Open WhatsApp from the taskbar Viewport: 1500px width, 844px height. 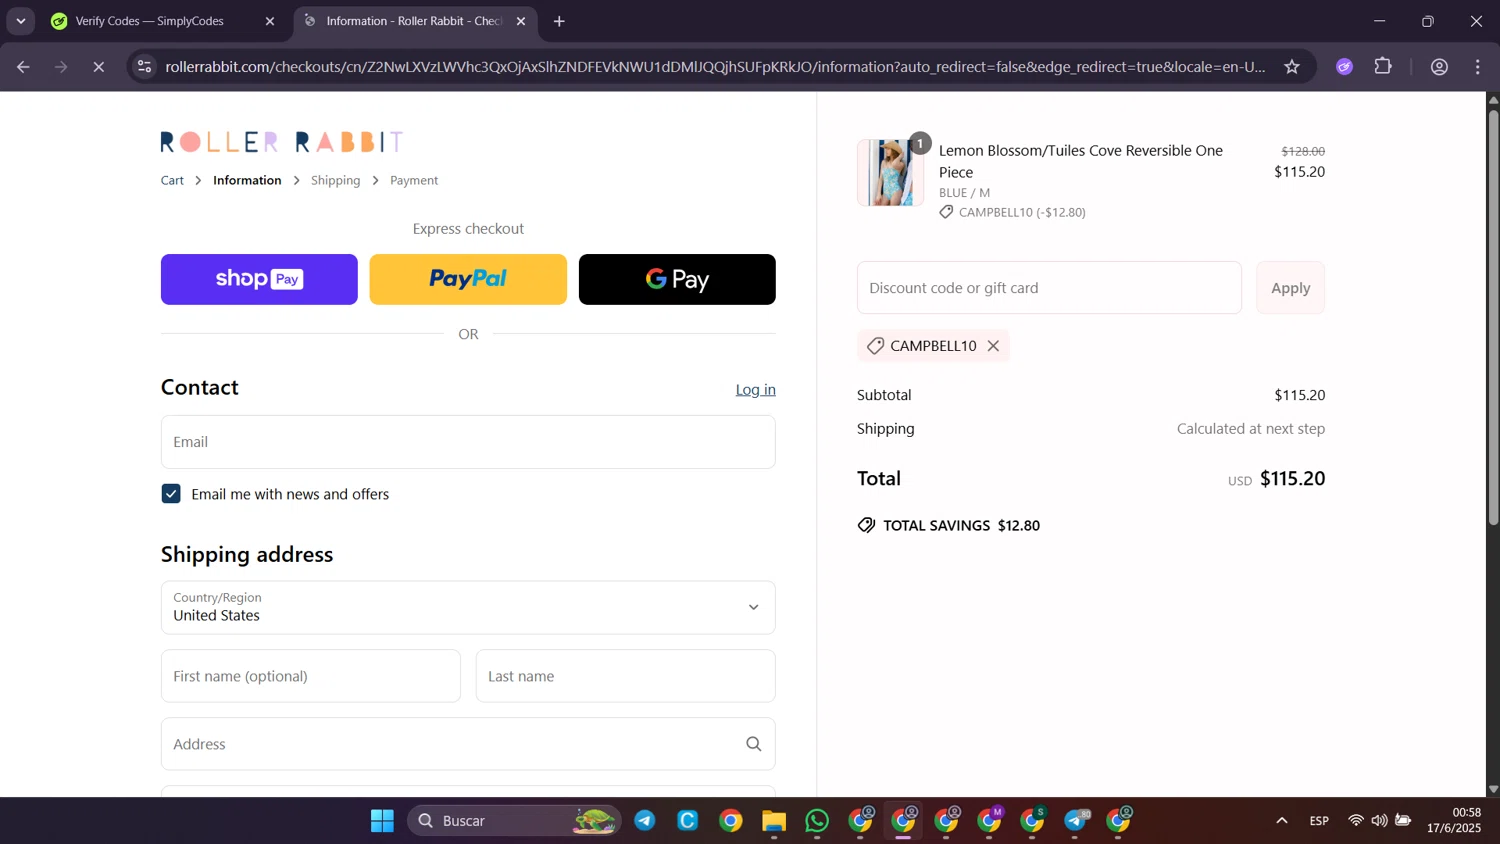click(817, 821)
